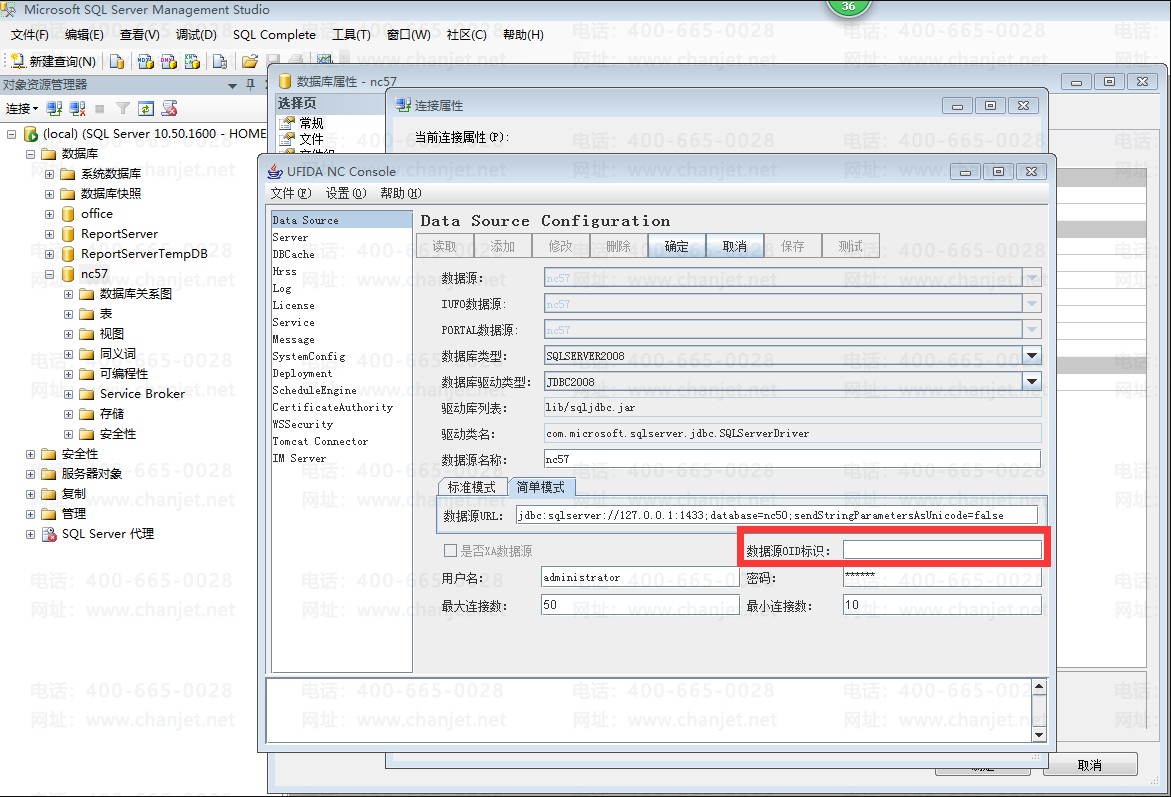The image size is (1171, 797).
Task: Open the 数据库类型 SQLSERVER2008 dropdown
Action: point(1032,356)
